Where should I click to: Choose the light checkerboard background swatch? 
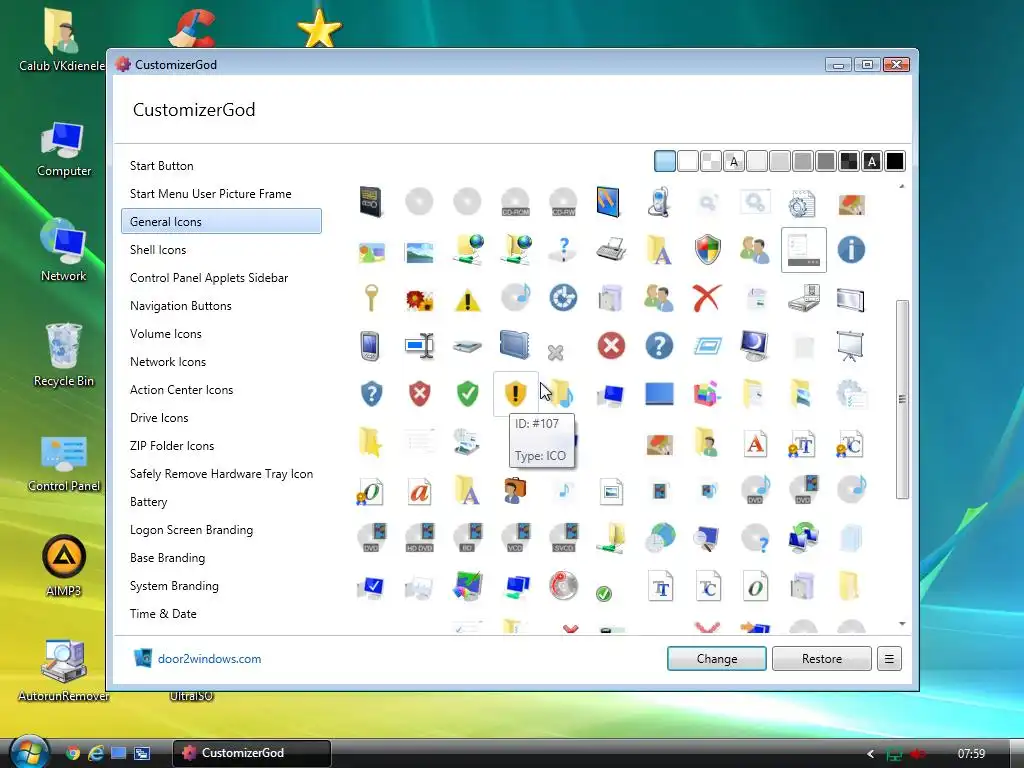[711, 161]
